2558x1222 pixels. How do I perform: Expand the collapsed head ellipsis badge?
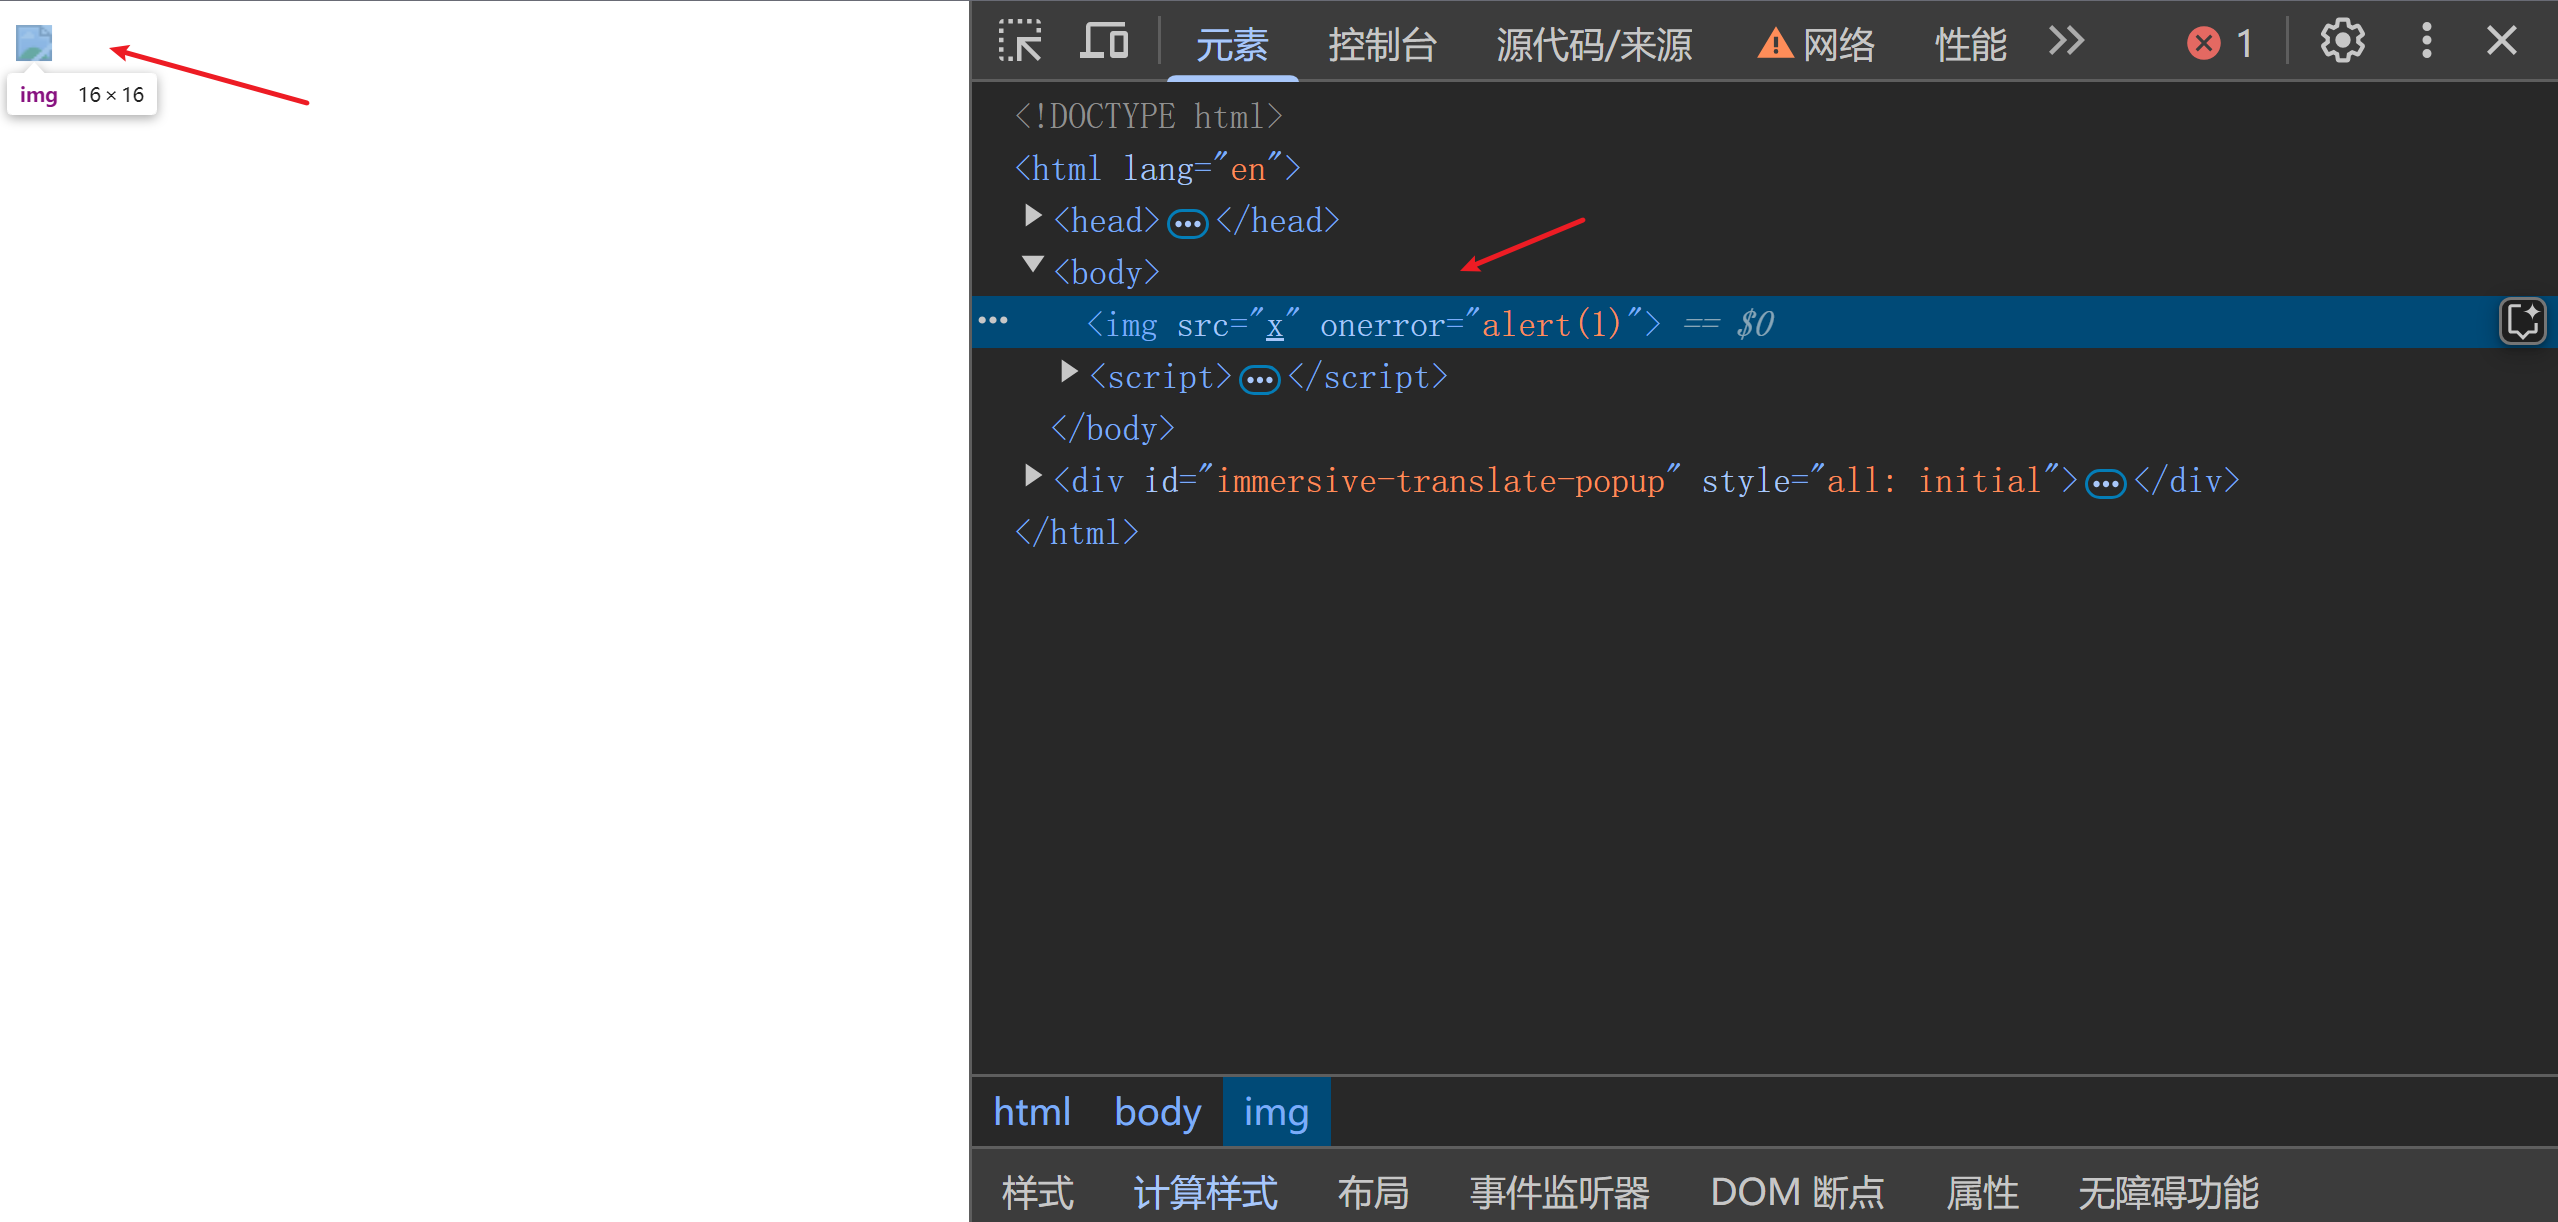(x=1187, y=224)
